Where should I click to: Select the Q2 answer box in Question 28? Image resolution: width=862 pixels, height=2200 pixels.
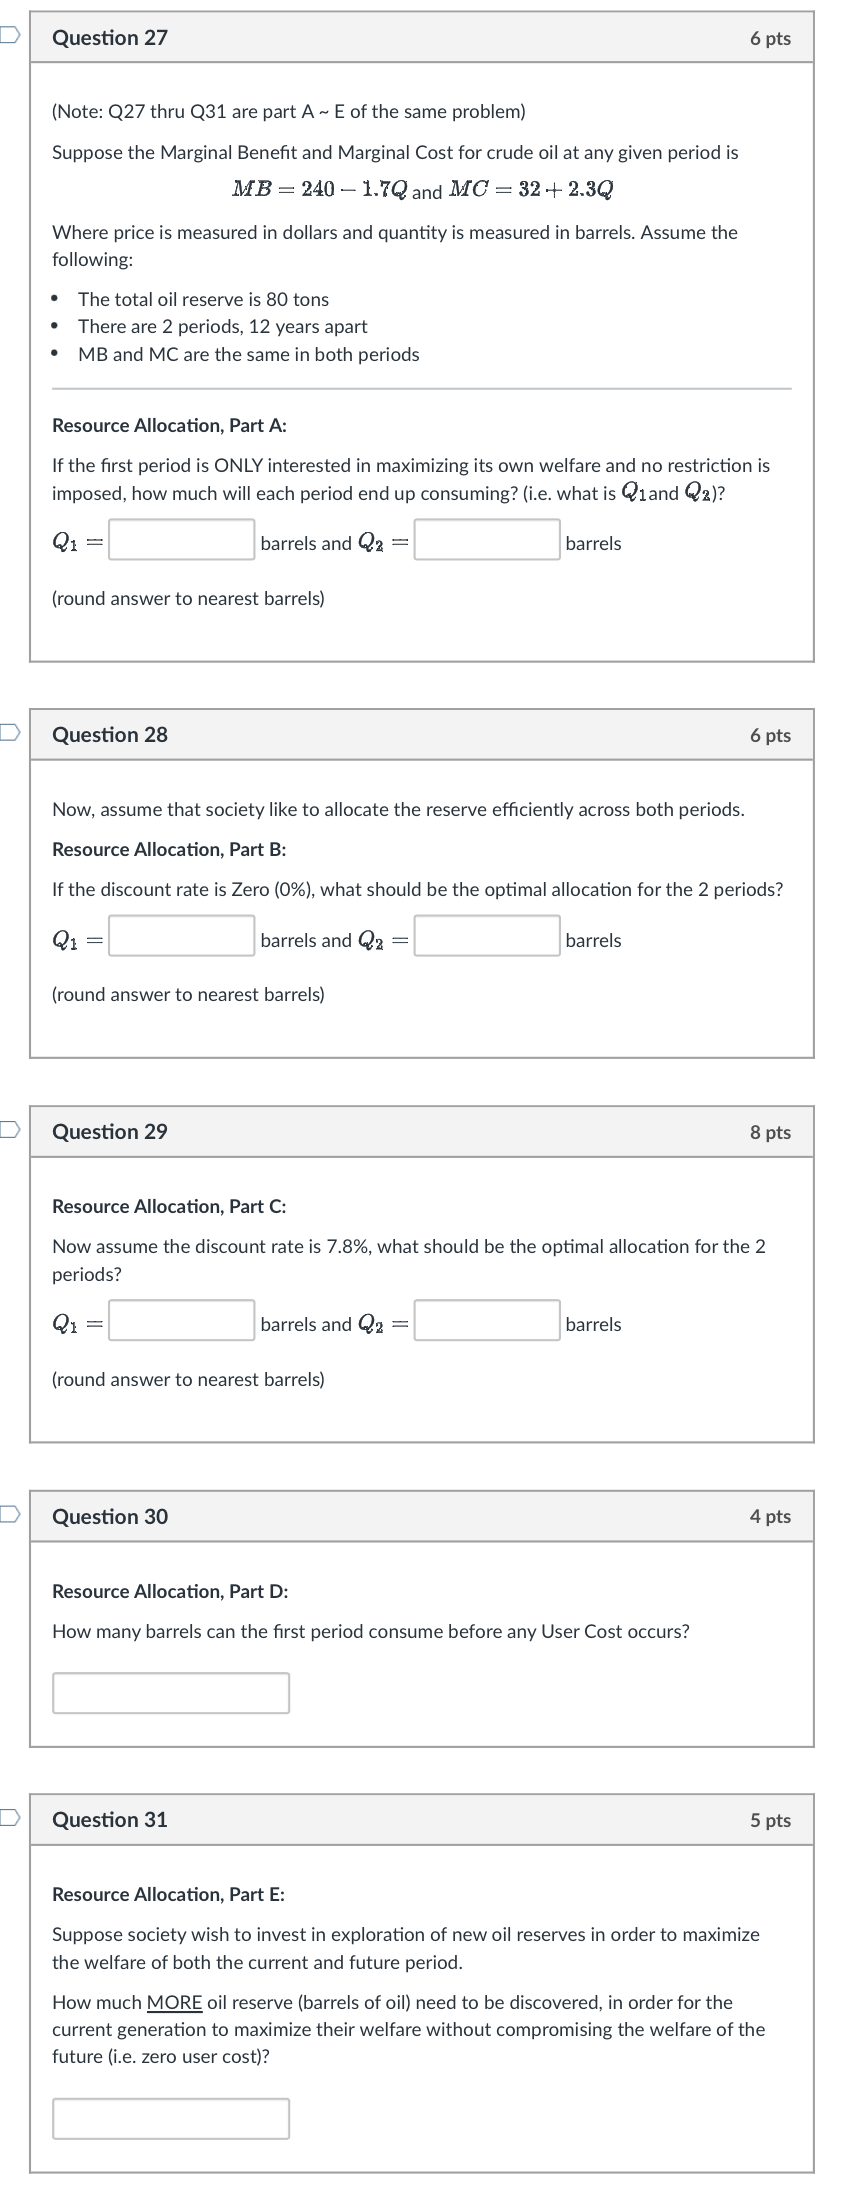pos(485,937)
